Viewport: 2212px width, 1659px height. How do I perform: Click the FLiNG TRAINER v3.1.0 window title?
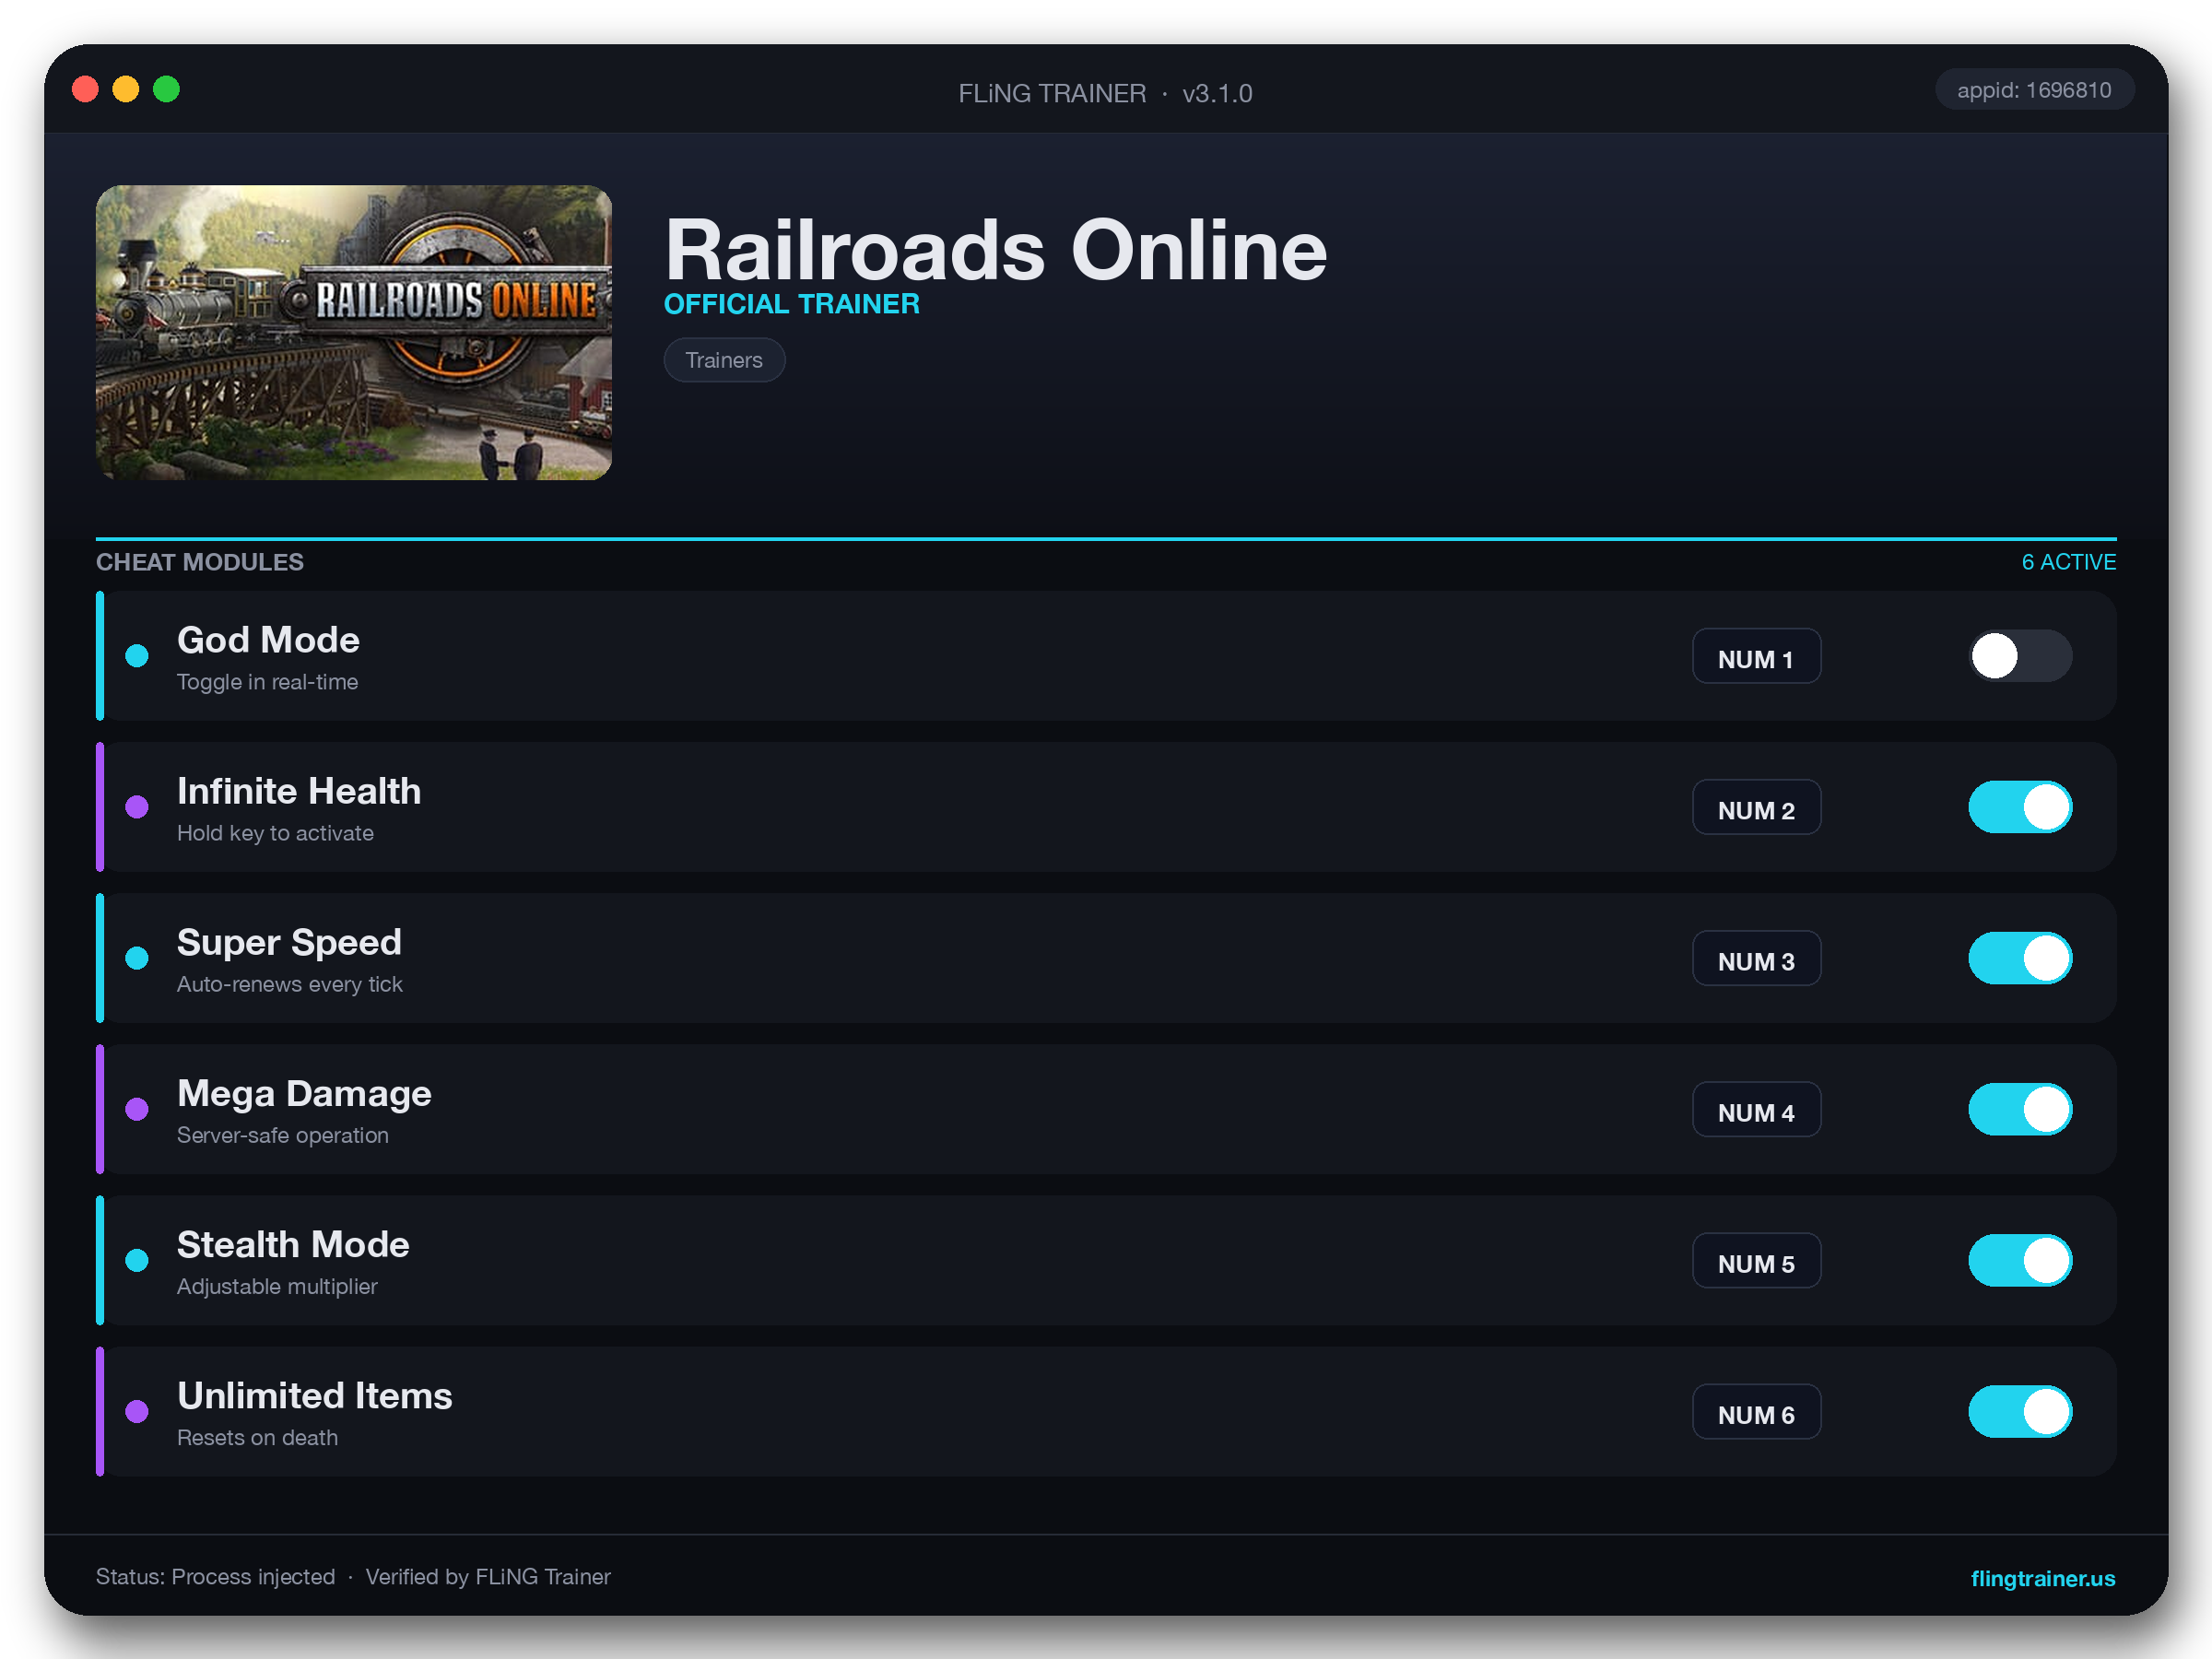click(x=1105, y=93)
